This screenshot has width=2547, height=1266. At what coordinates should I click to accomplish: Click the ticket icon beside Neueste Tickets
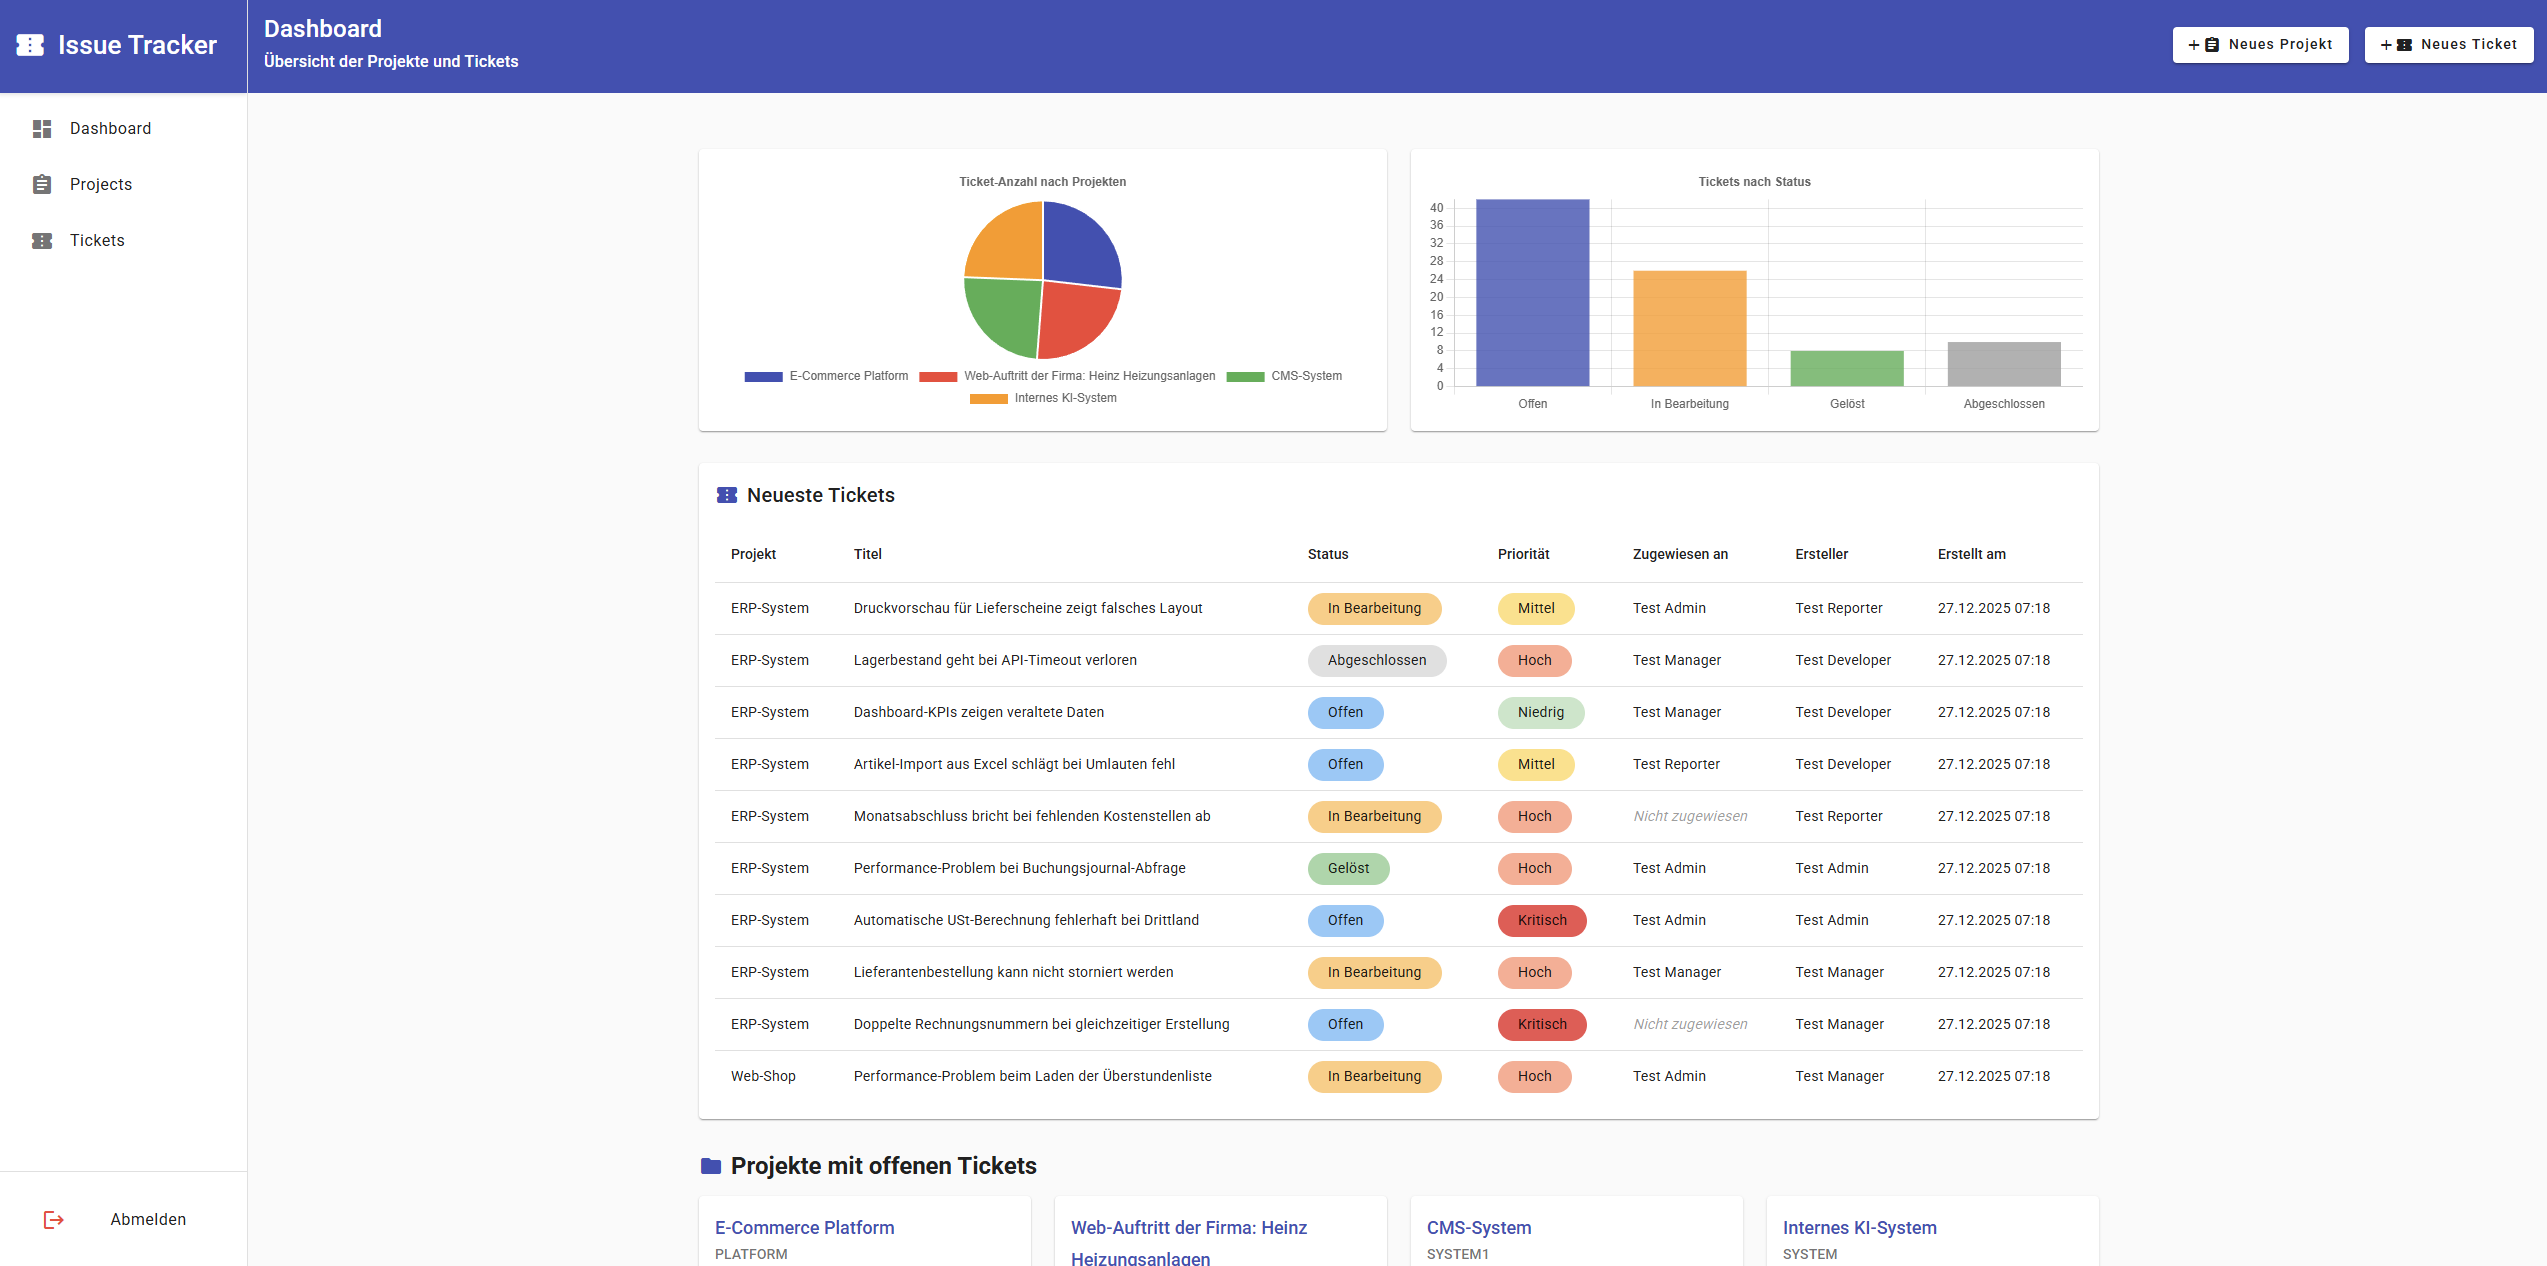[727, 495]
